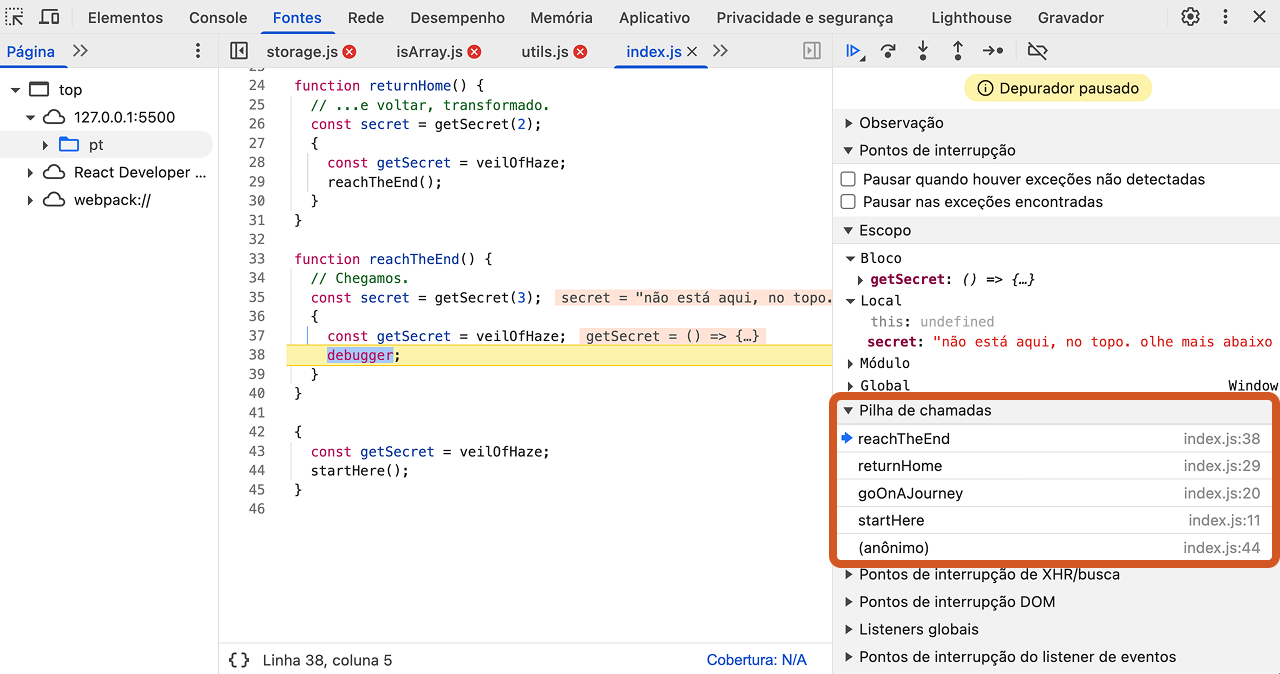
Task: Show more open file tabs chevron
Action: pyautogui.click(x=720, y=51)
